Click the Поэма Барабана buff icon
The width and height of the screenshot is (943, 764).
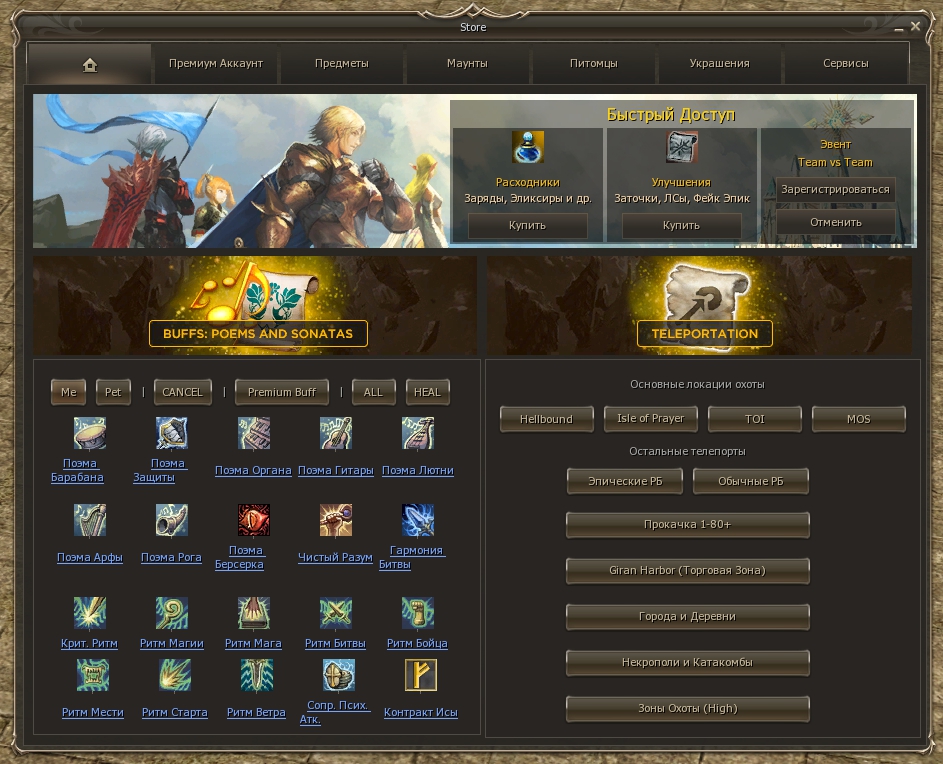click(90, 434)
